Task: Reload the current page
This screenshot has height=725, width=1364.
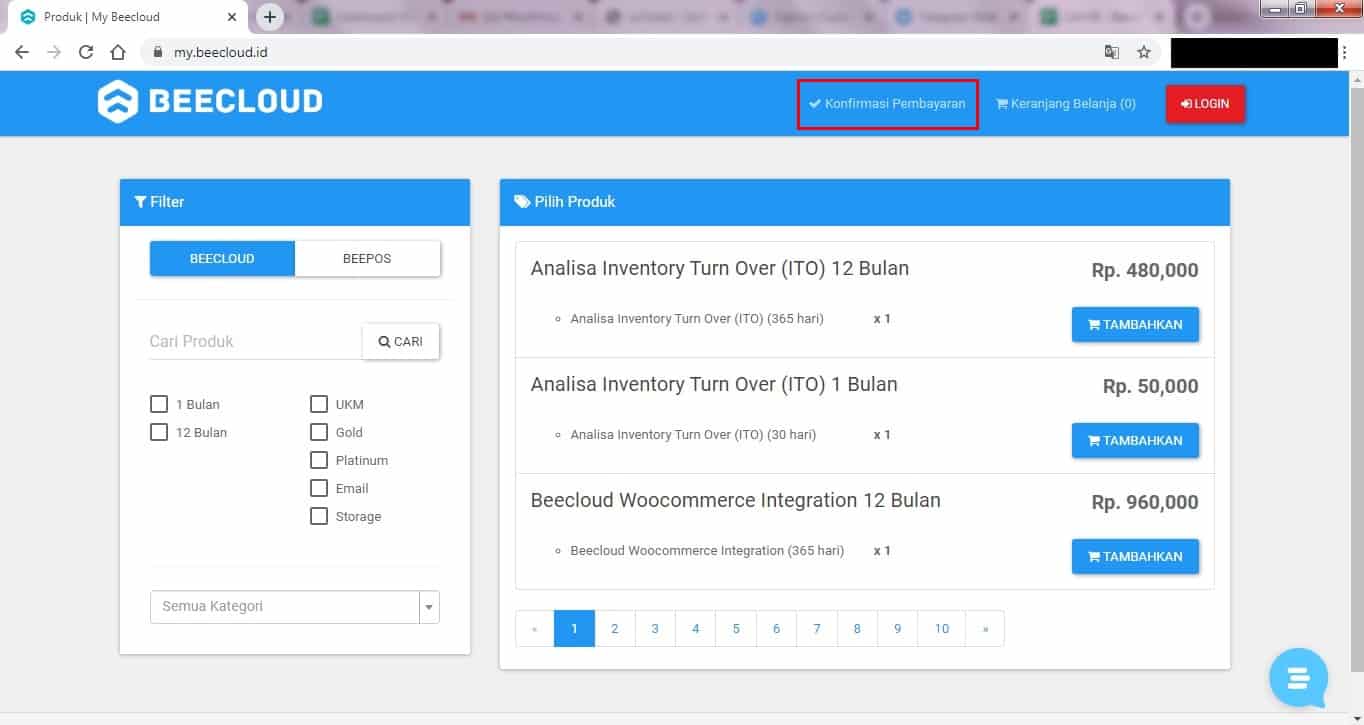Action: pyautogui.click(x=86, y=52)
